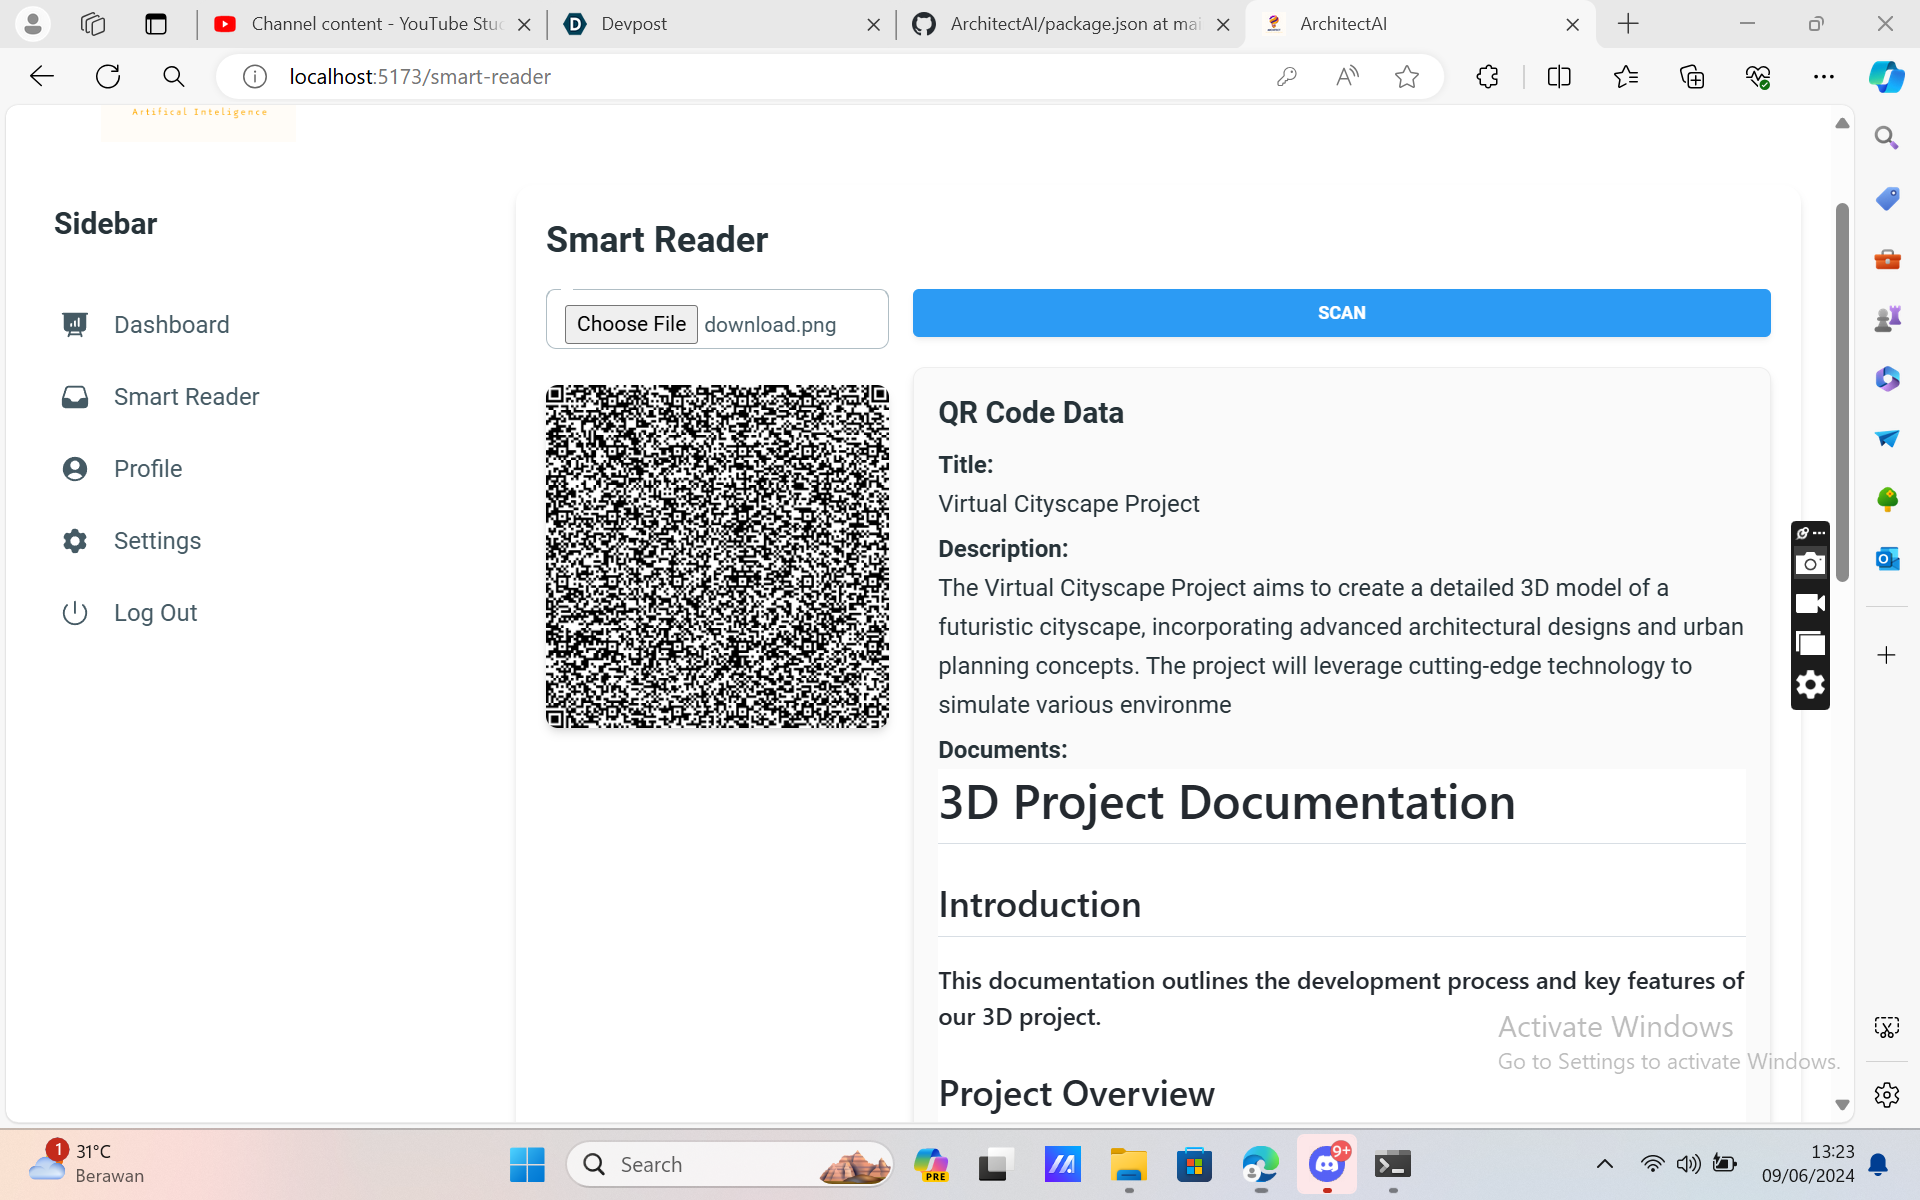Open browser Extensions puzzle icon
Screen dimensions: 1920x1200
tap(1487, 77)
